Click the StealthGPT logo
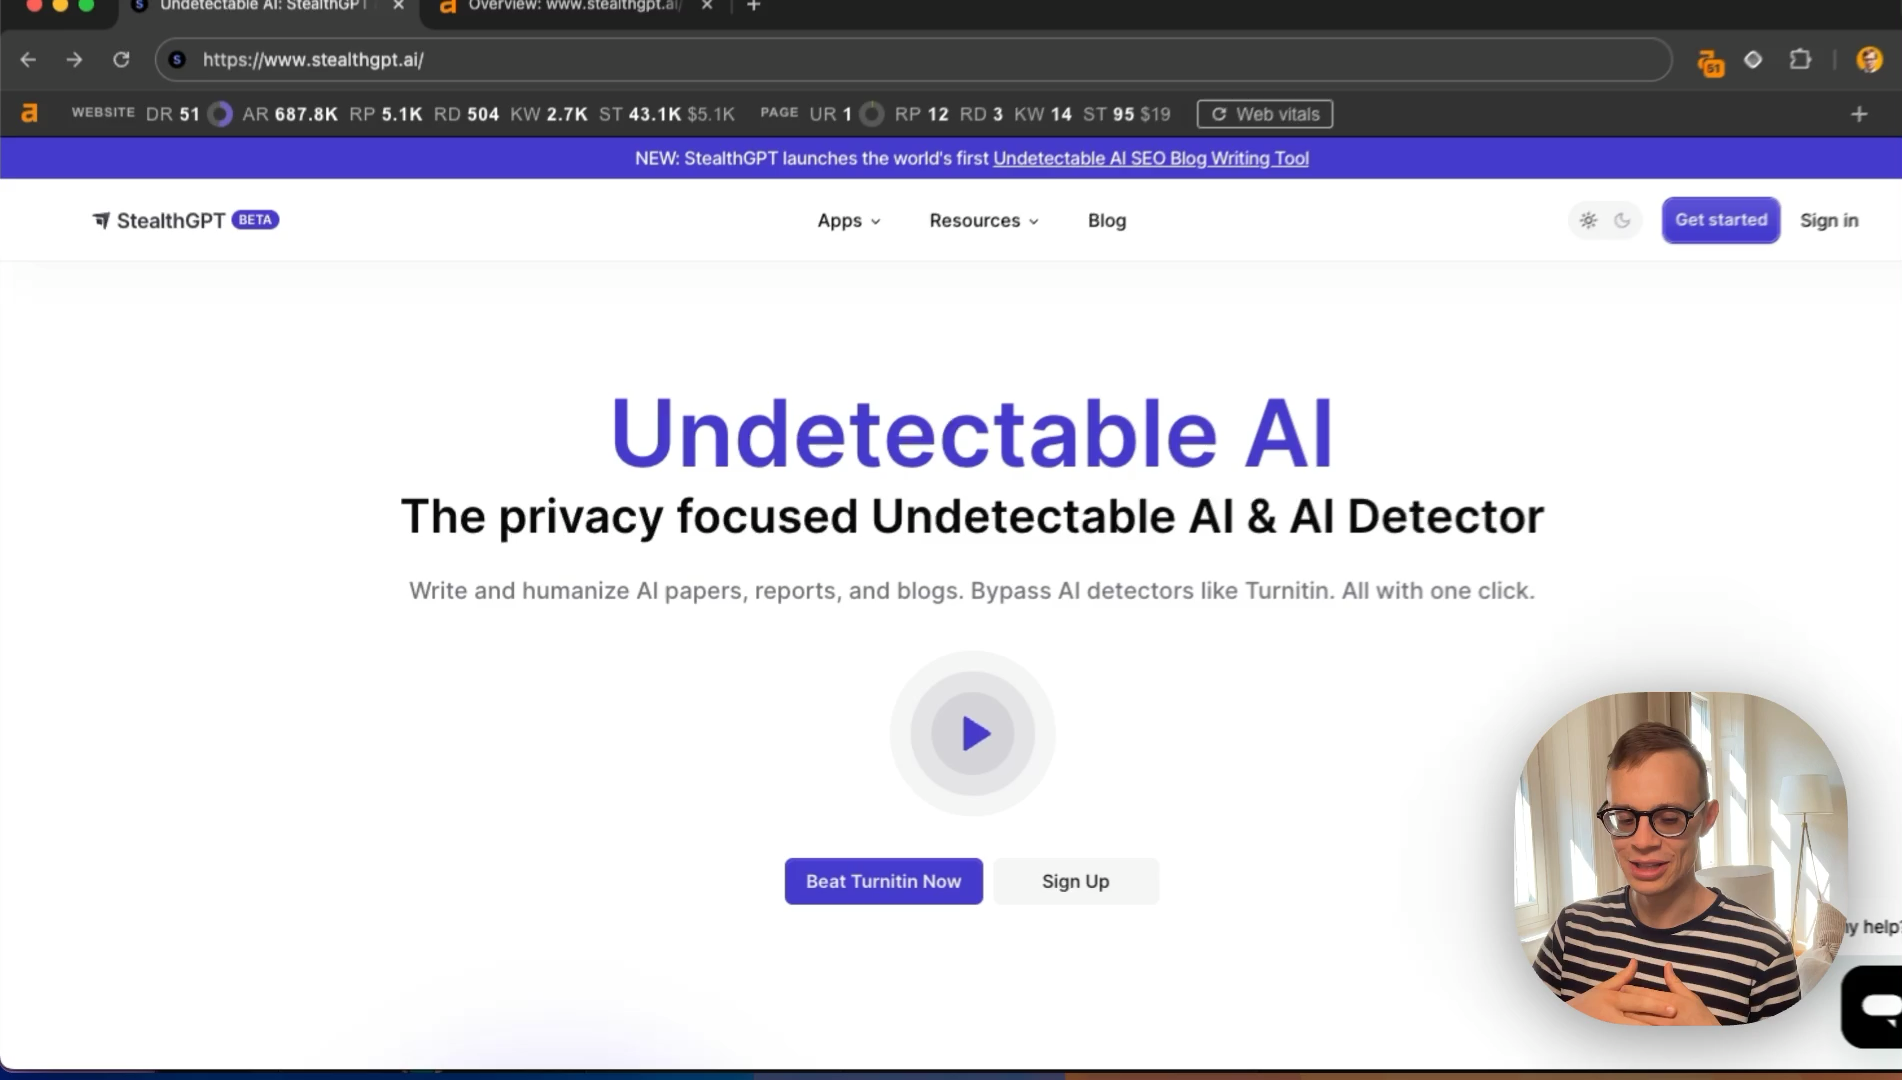This screenshot has width=1902, height=1080. [159, 220]
